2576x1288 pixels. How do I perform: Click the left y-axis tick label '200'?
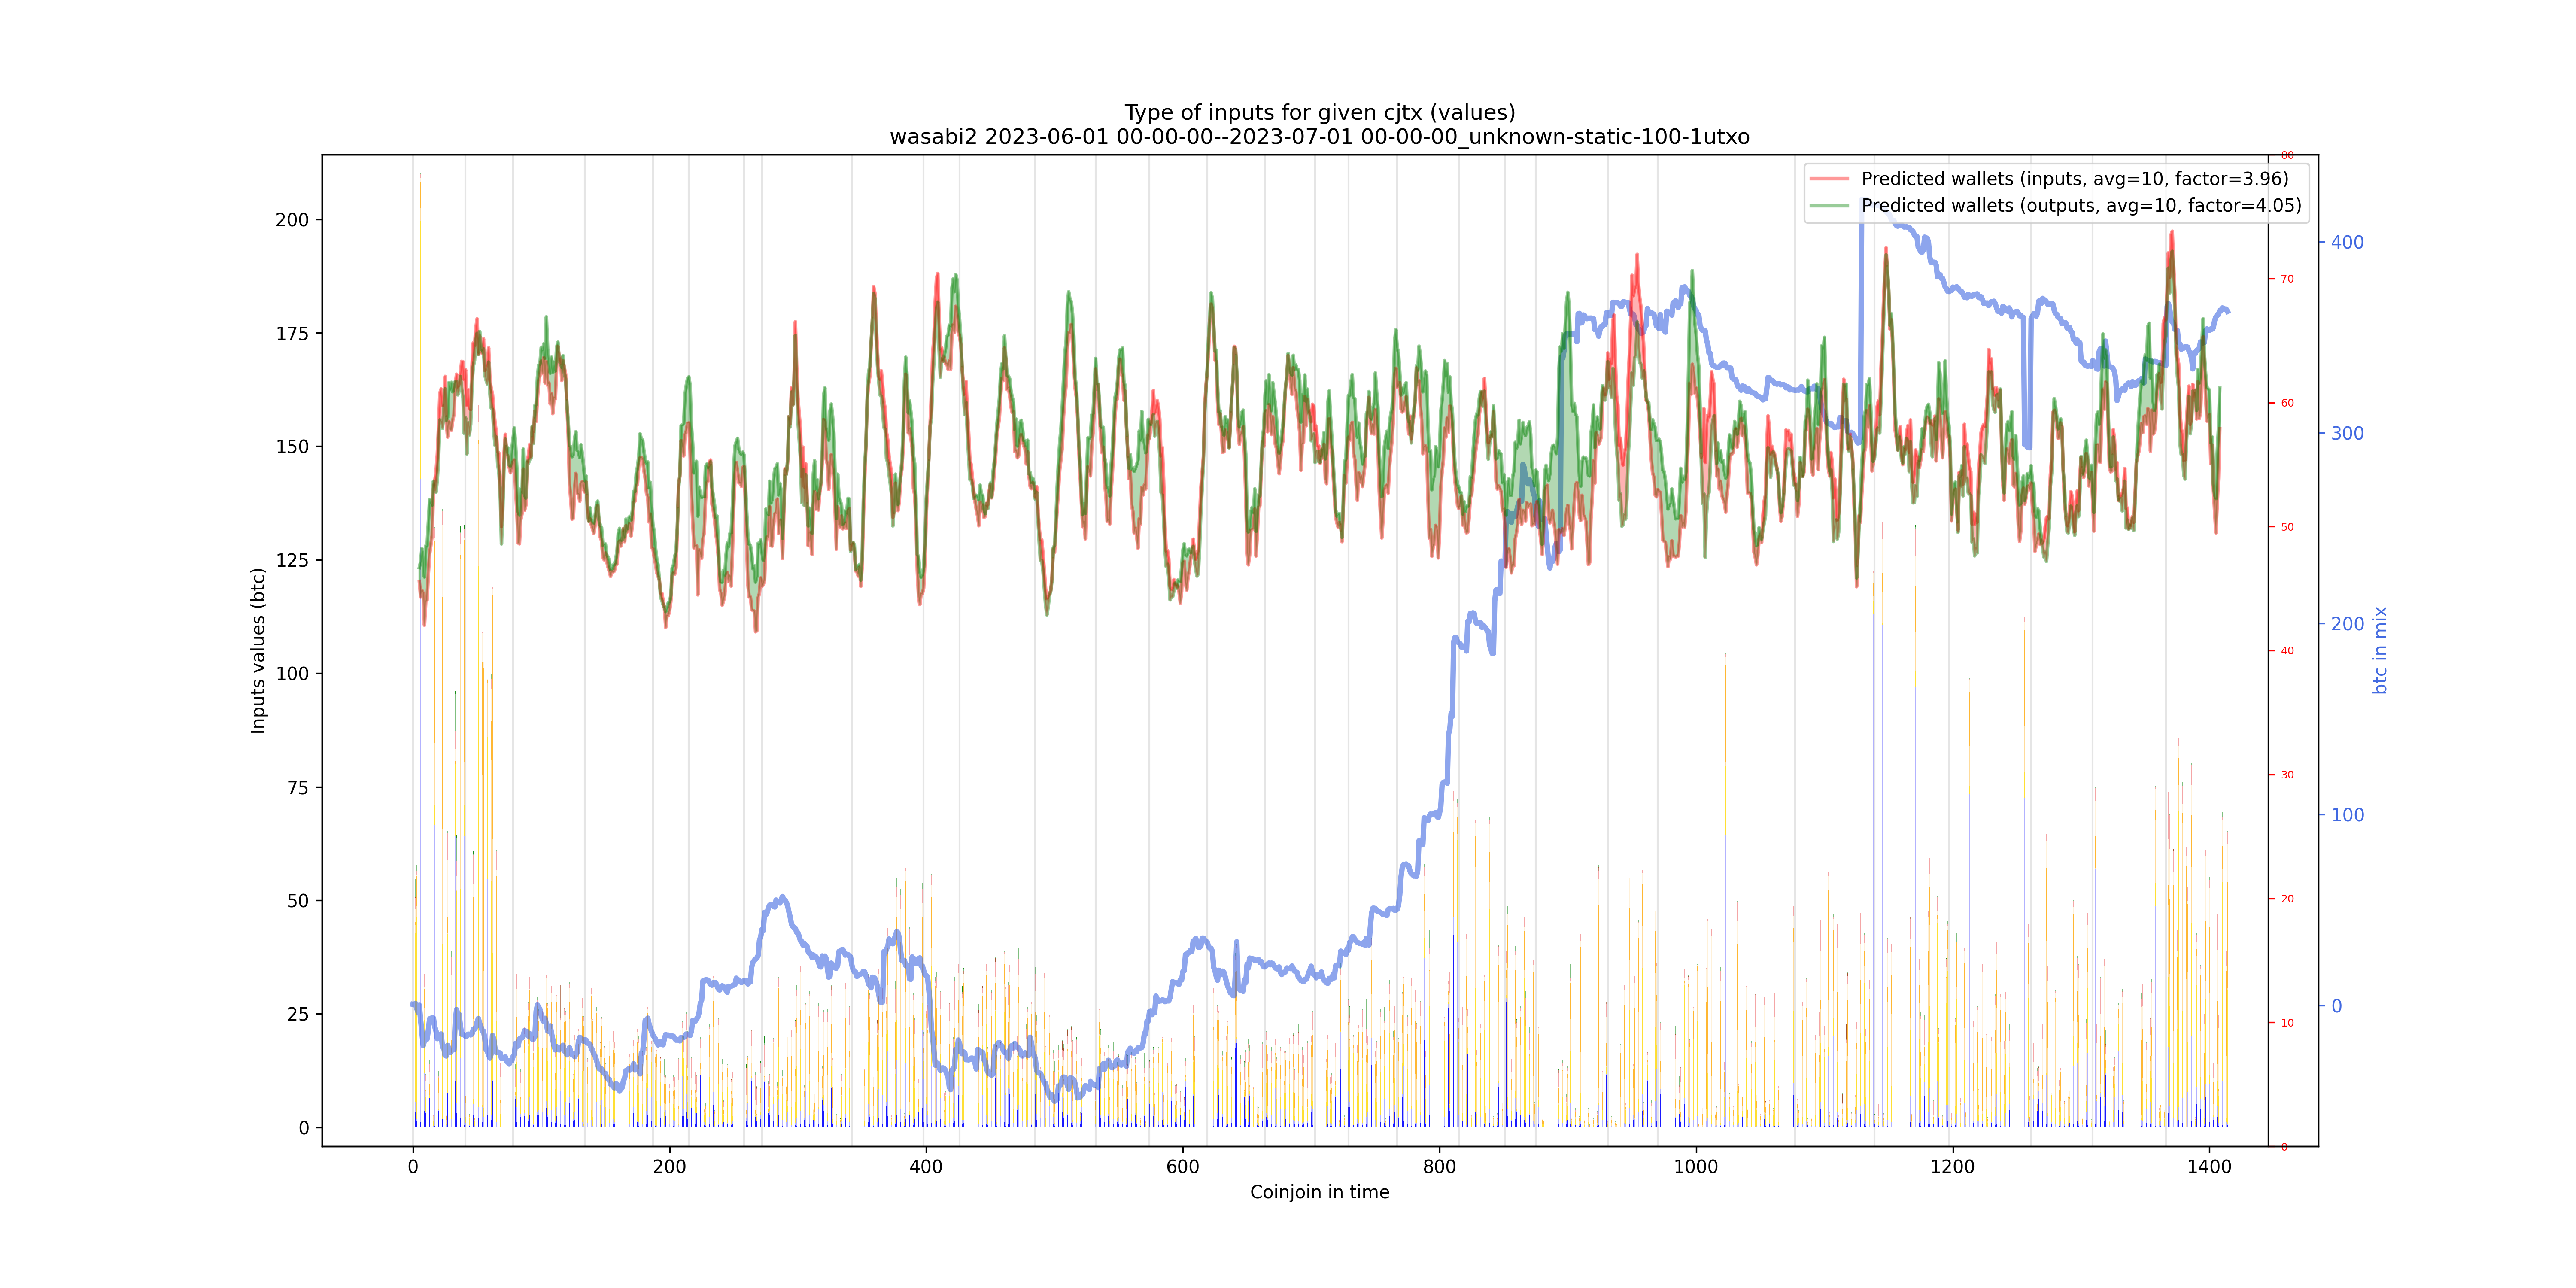pyautogui.click(x=293, y=220)
